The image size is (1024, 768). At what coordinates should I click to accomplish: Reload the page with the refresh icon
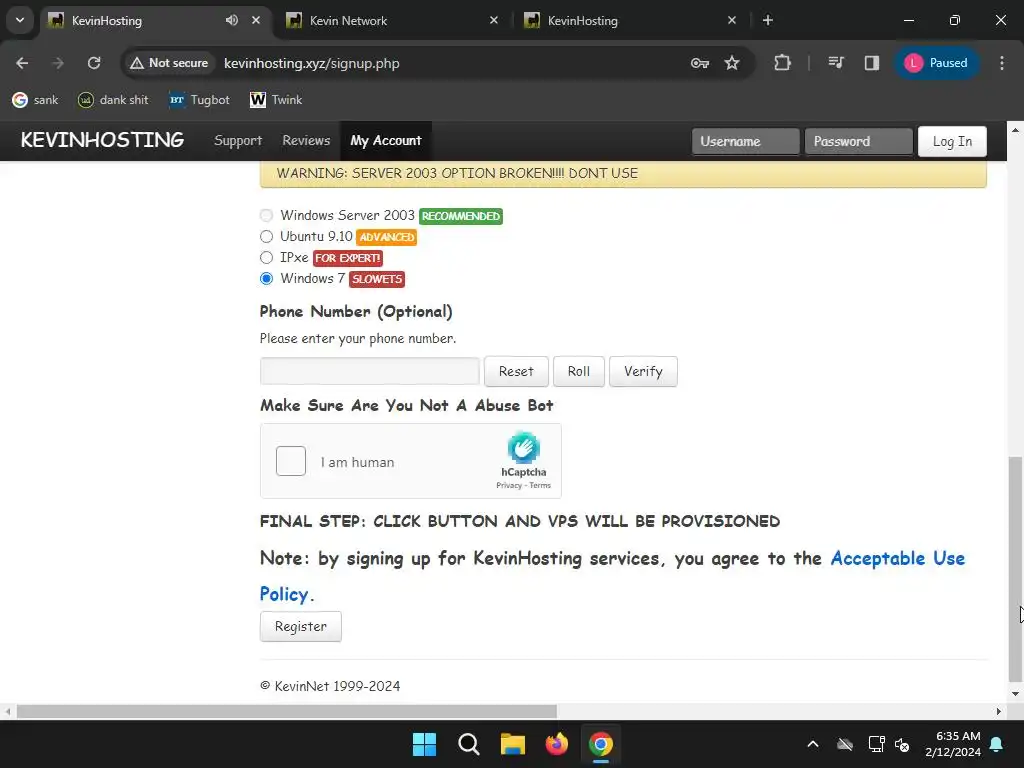click(94, 63)
